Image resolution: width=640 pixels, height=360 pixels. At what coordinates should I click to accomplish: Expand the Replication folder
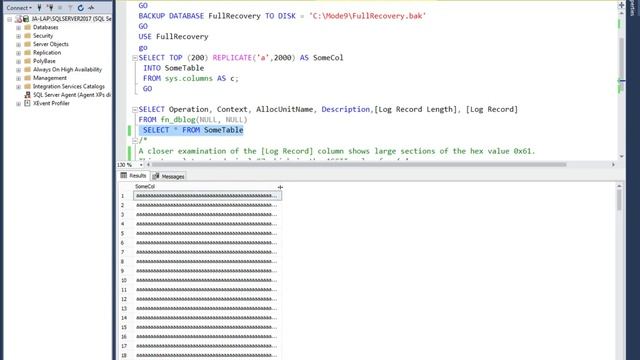(x=18, y=53)
